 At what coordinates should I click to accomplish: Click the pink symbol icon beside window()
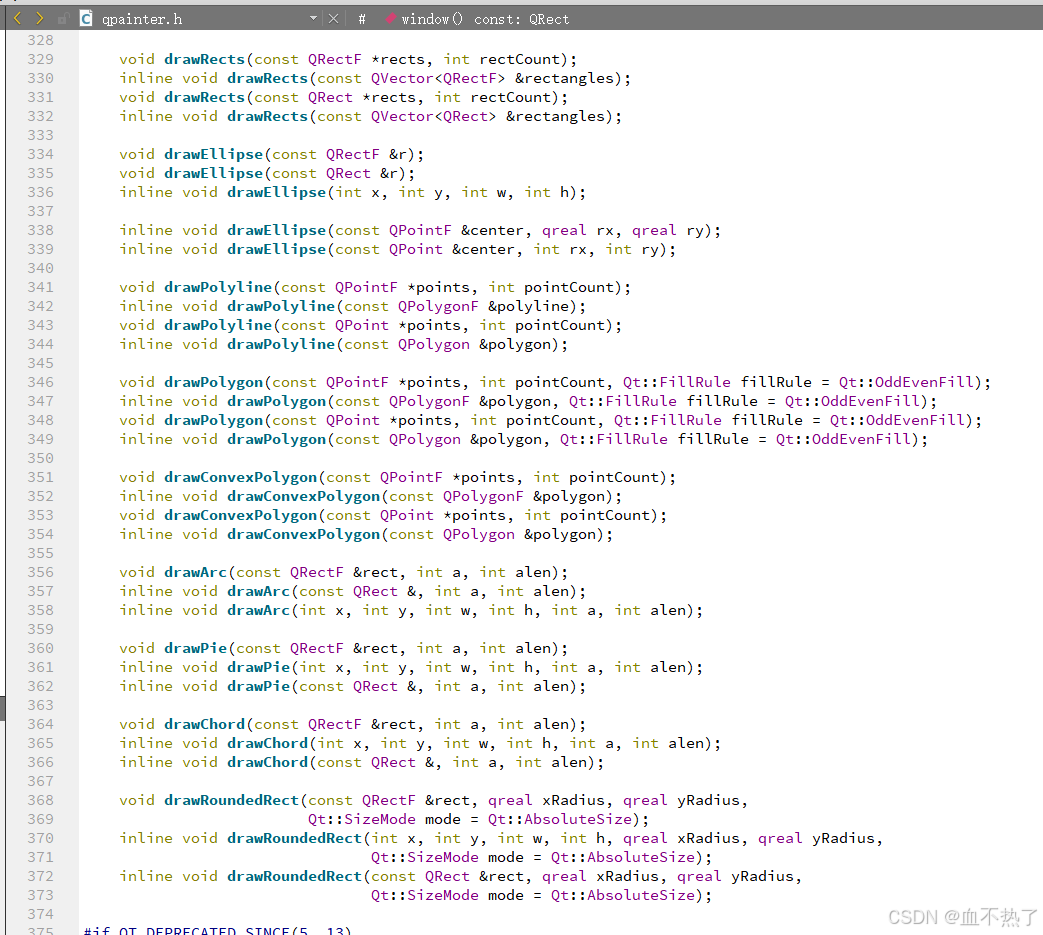click(x=391, y=19)
